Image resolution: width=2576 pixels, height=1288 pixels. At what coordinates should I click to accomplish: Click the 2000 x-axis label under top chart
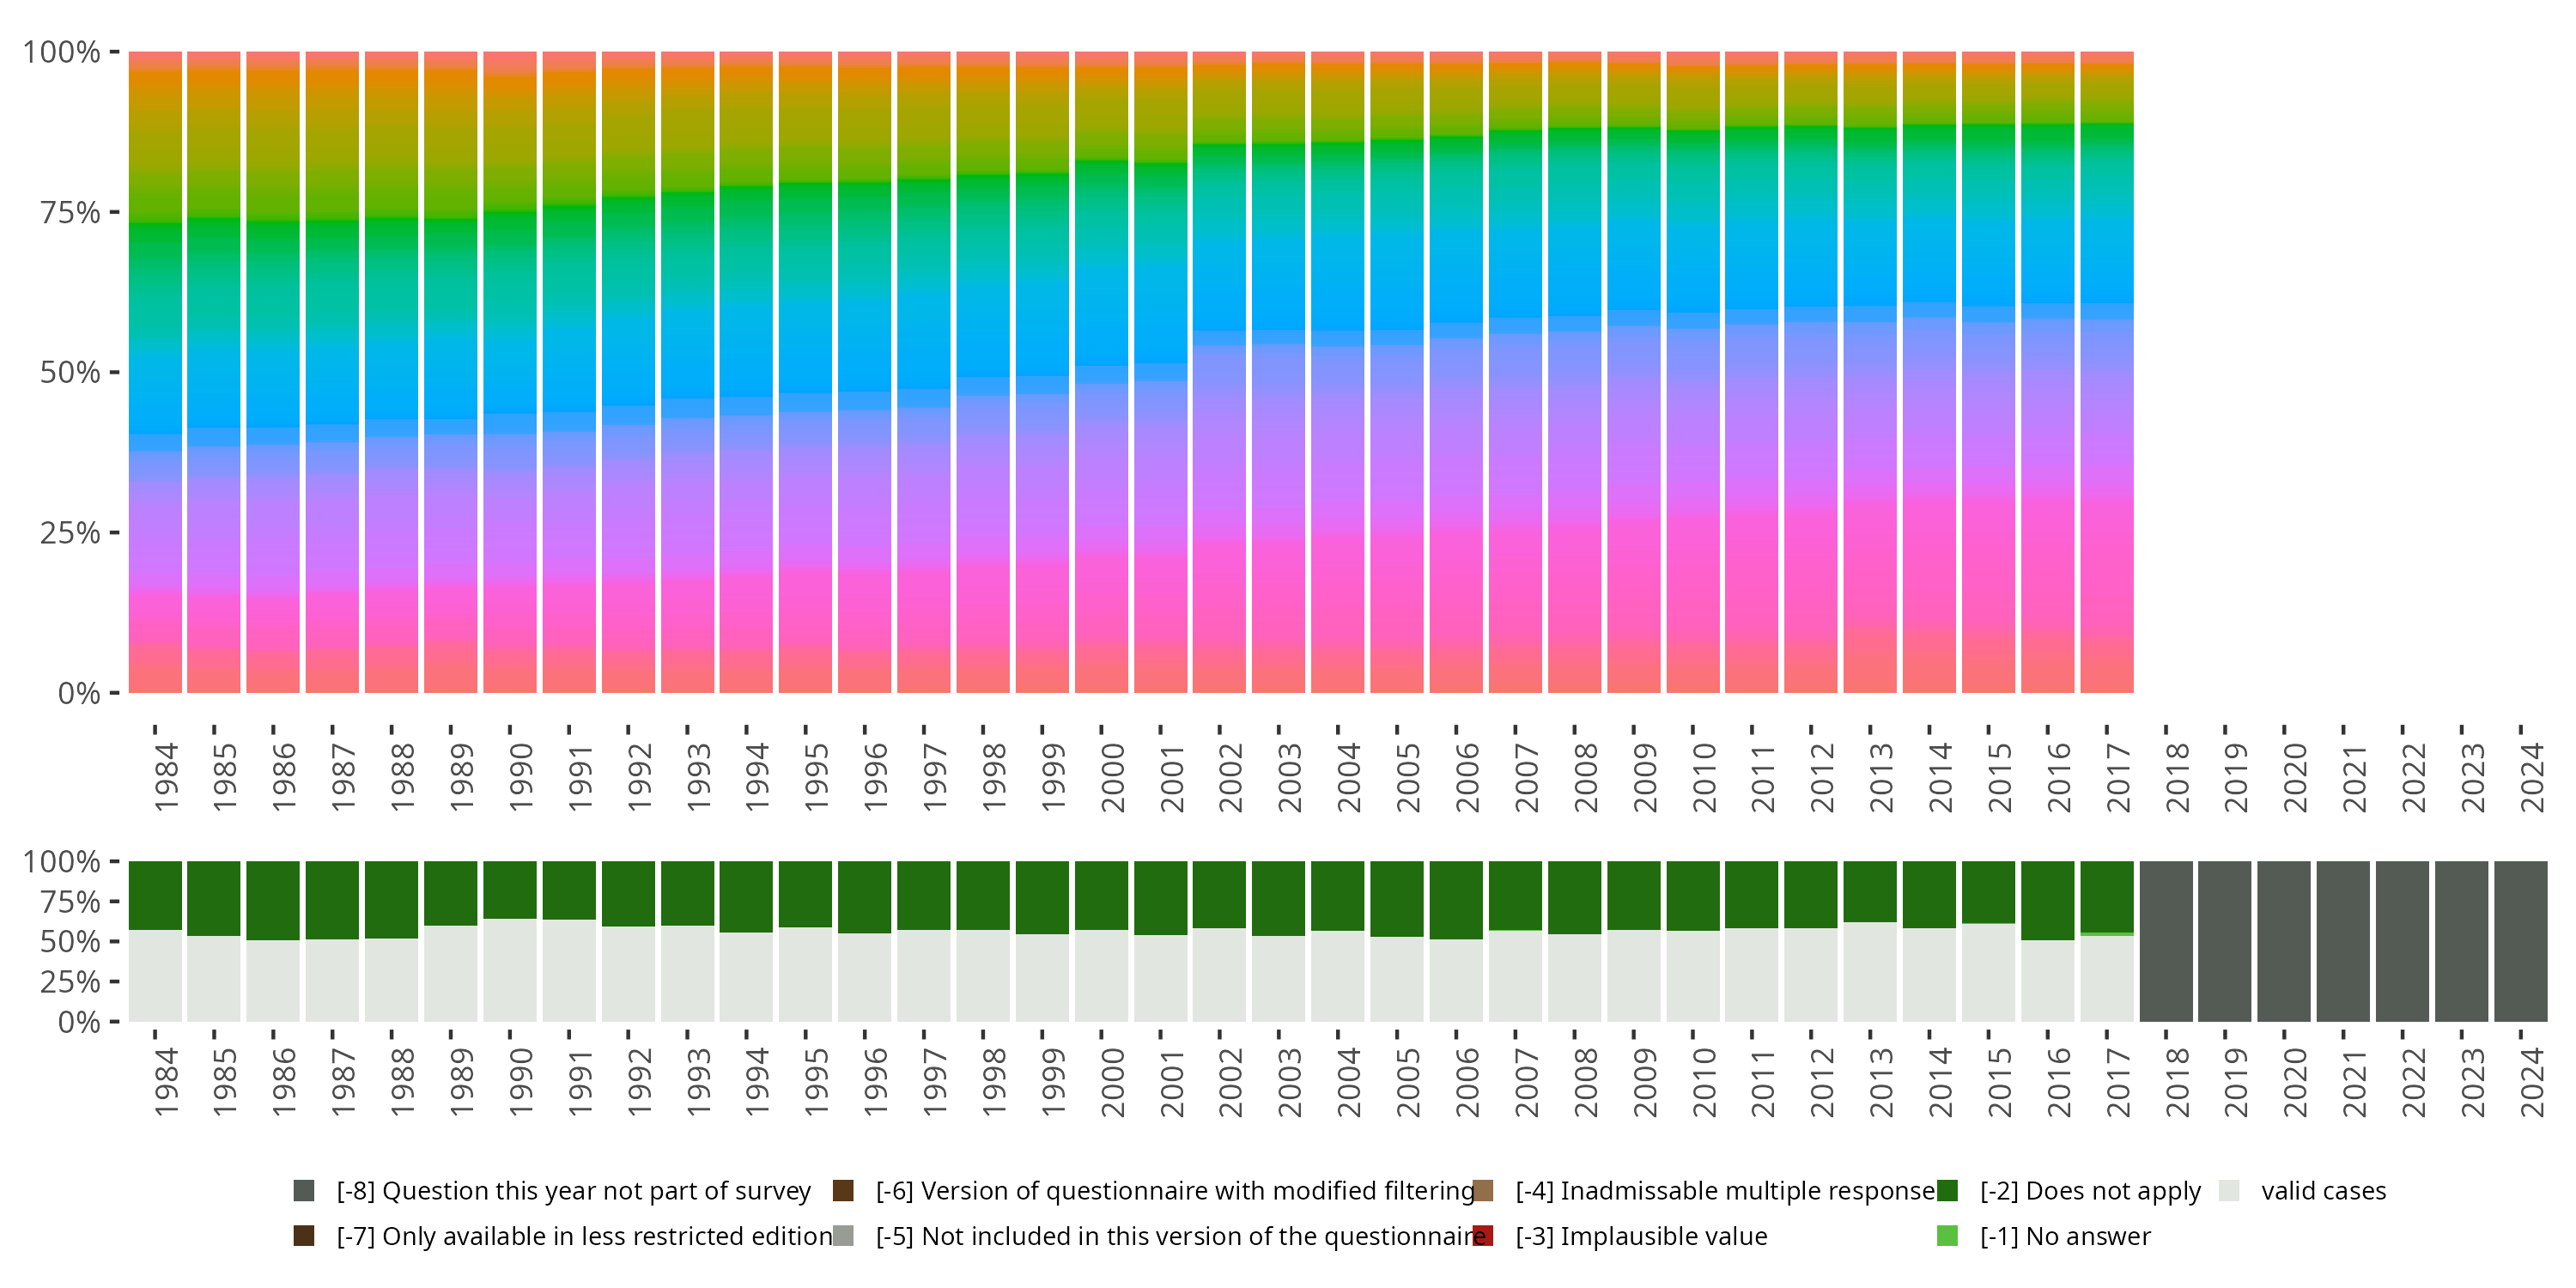click(1112, 777)
